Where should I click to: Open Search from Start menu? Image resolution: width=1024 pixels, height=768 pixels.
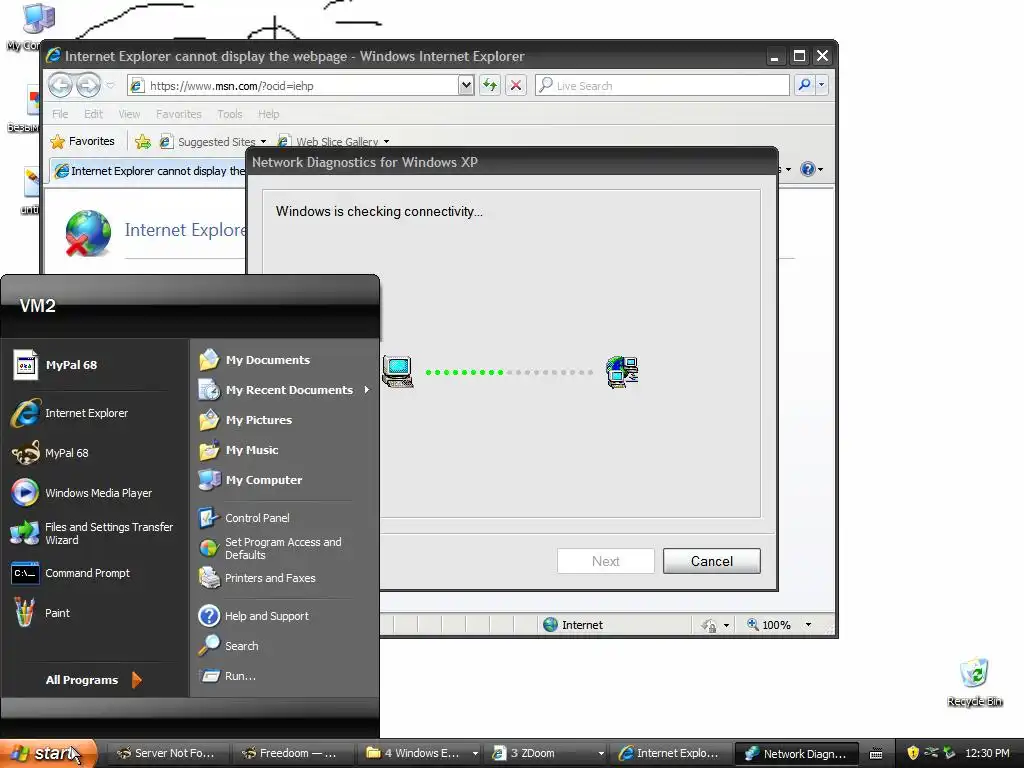pos(284,646)
